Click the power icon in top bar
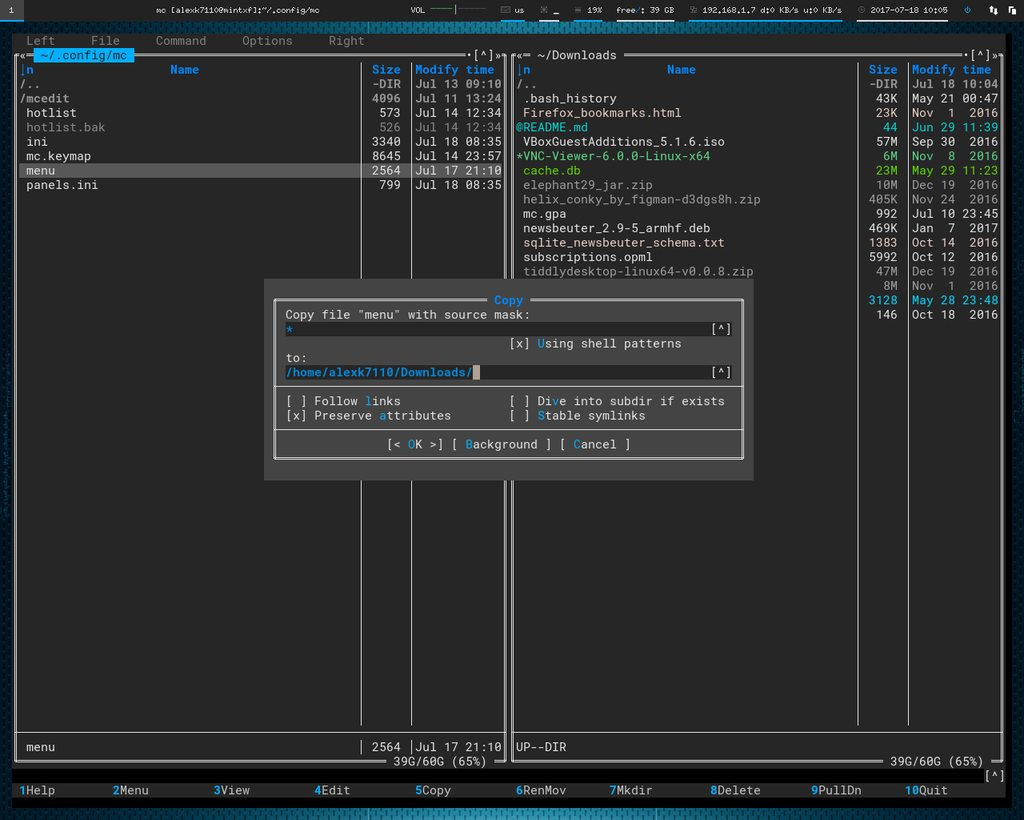This screenshot has height=820, width=1024. pyautogui.click(x=967, y=10)
